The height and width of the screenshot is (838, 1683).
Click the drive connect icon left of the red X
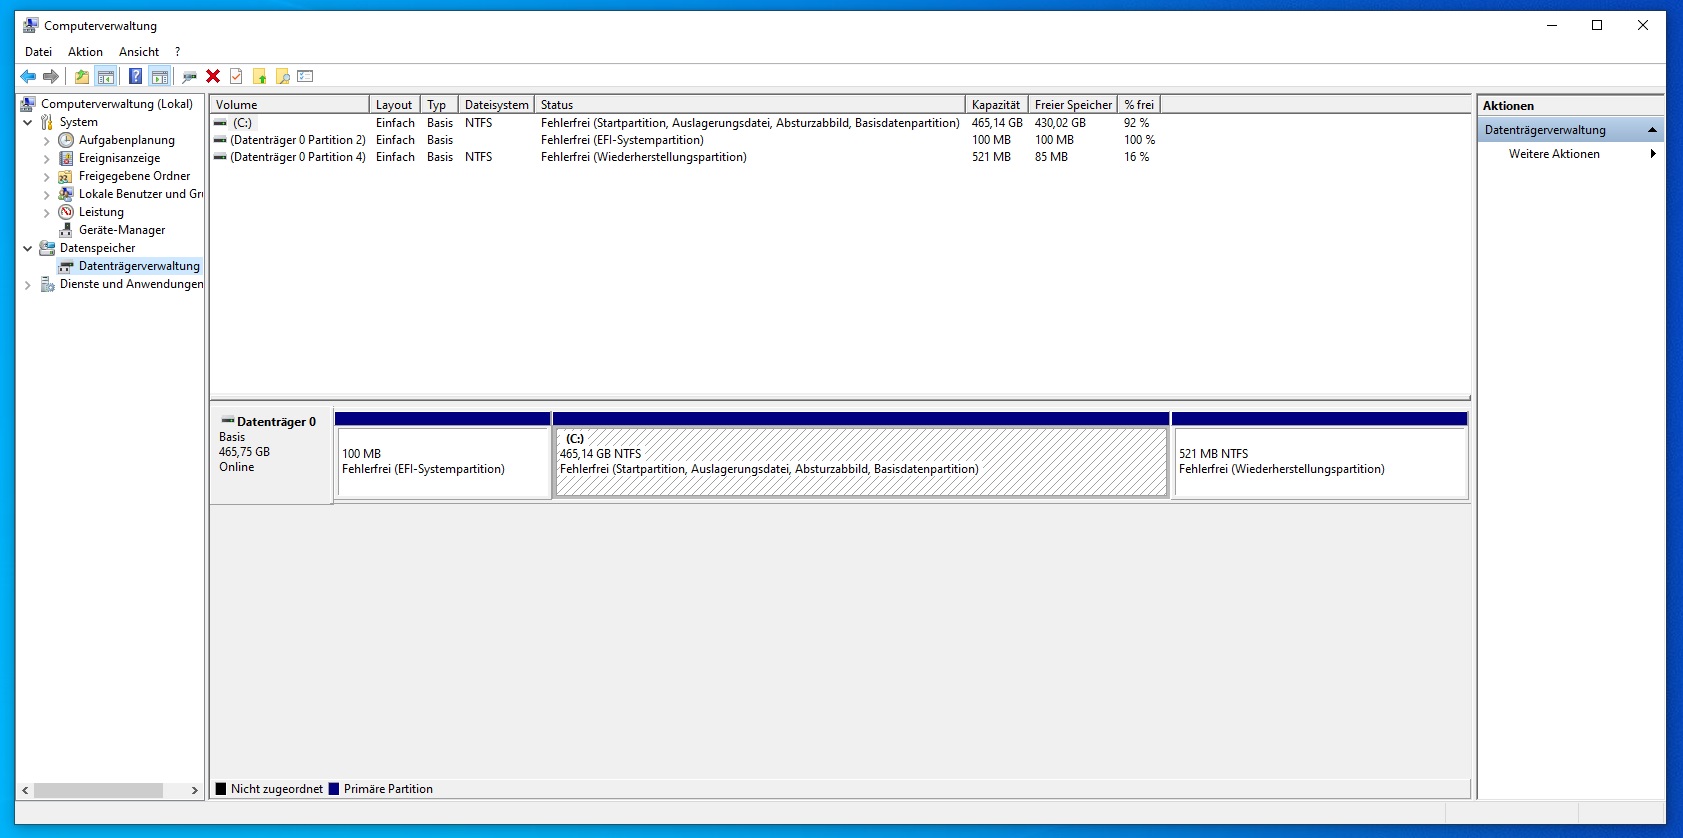click(x=189, y=76)
